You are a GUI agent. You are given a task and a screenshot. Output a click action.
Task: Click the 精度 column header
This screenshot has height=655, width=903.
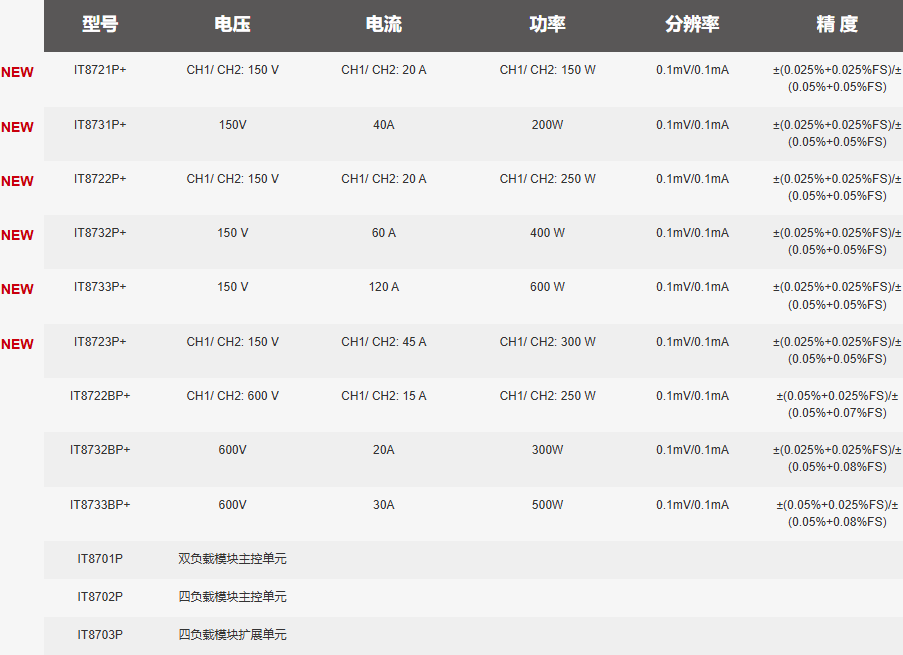(837, 24)
